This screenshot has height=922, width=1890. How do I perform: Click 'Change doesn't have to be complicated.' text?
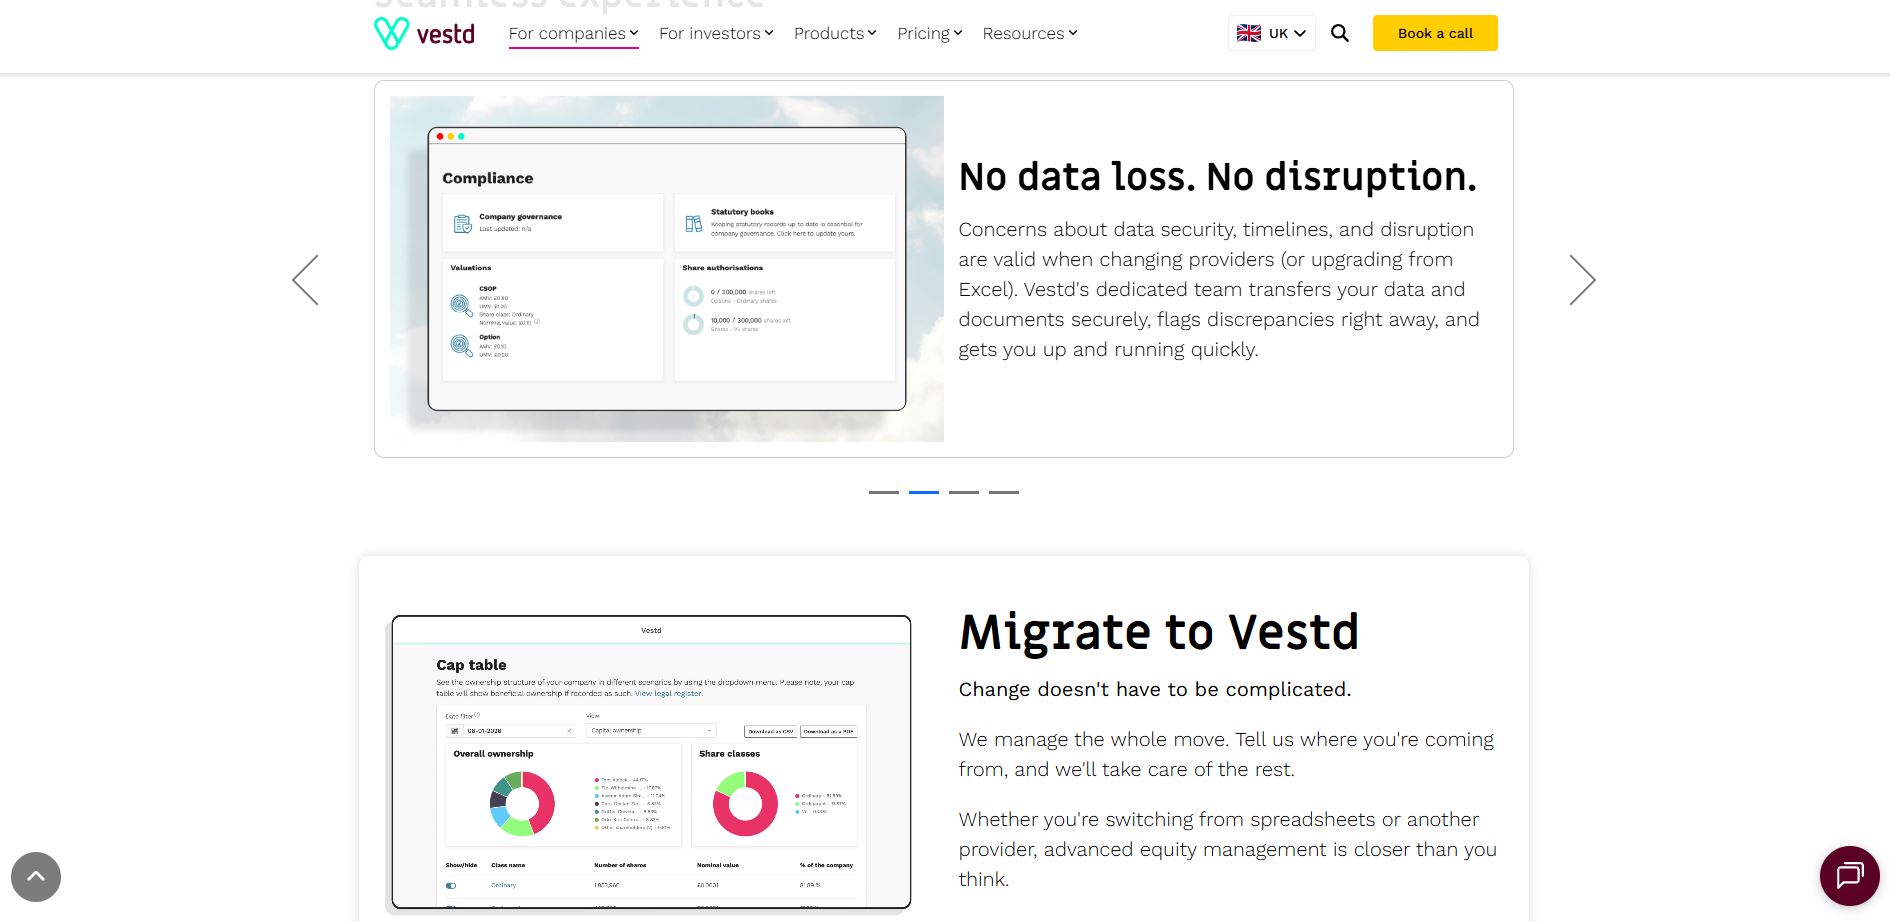1155,689
